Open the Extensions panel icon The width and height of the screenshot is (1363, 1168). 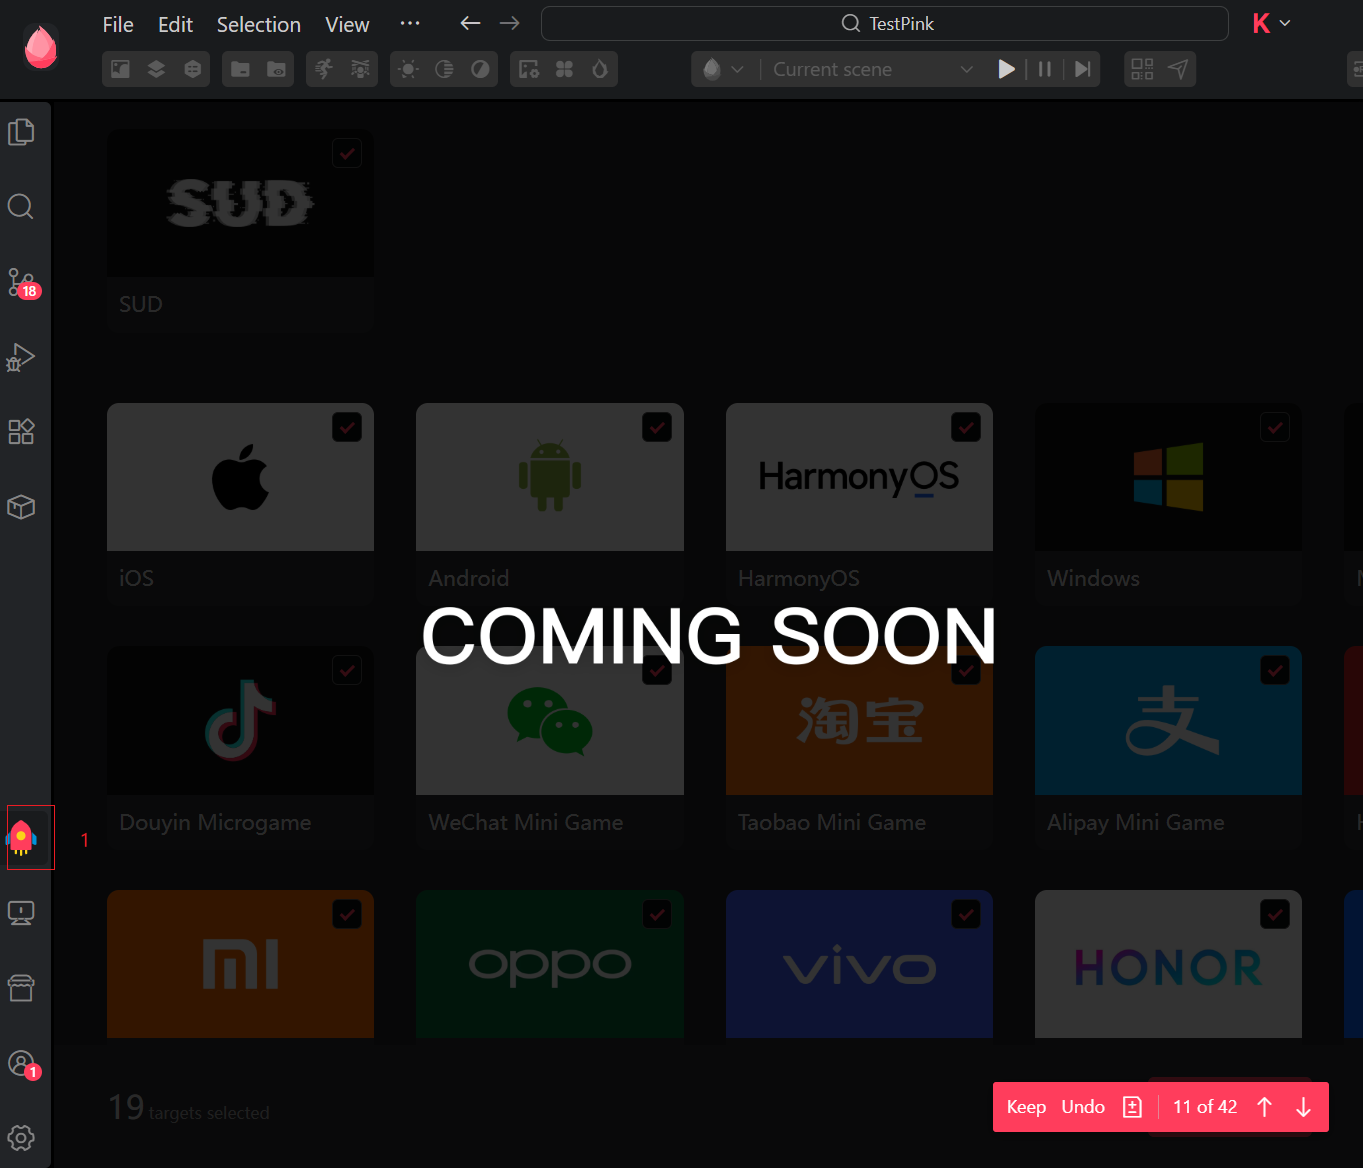21,432
